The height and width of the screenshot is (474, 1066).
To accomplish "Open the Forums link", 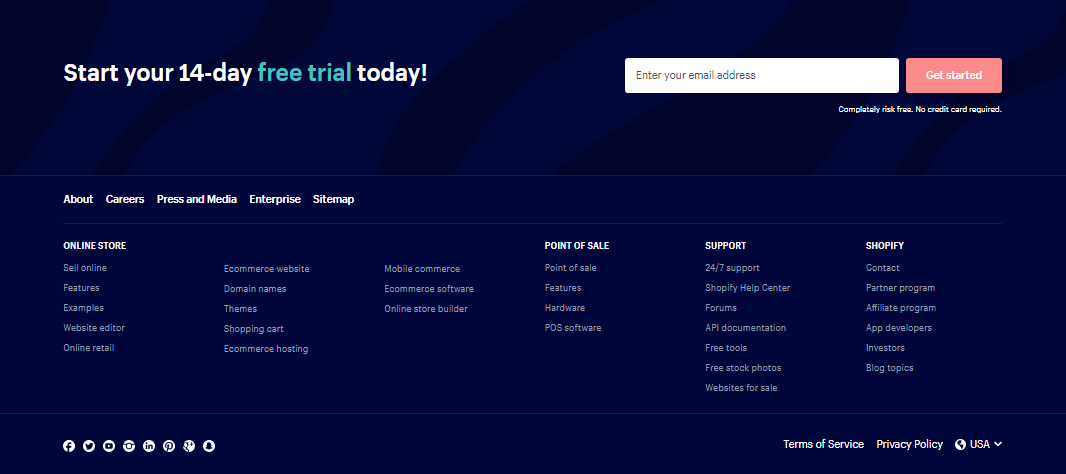I will [721, 308].
